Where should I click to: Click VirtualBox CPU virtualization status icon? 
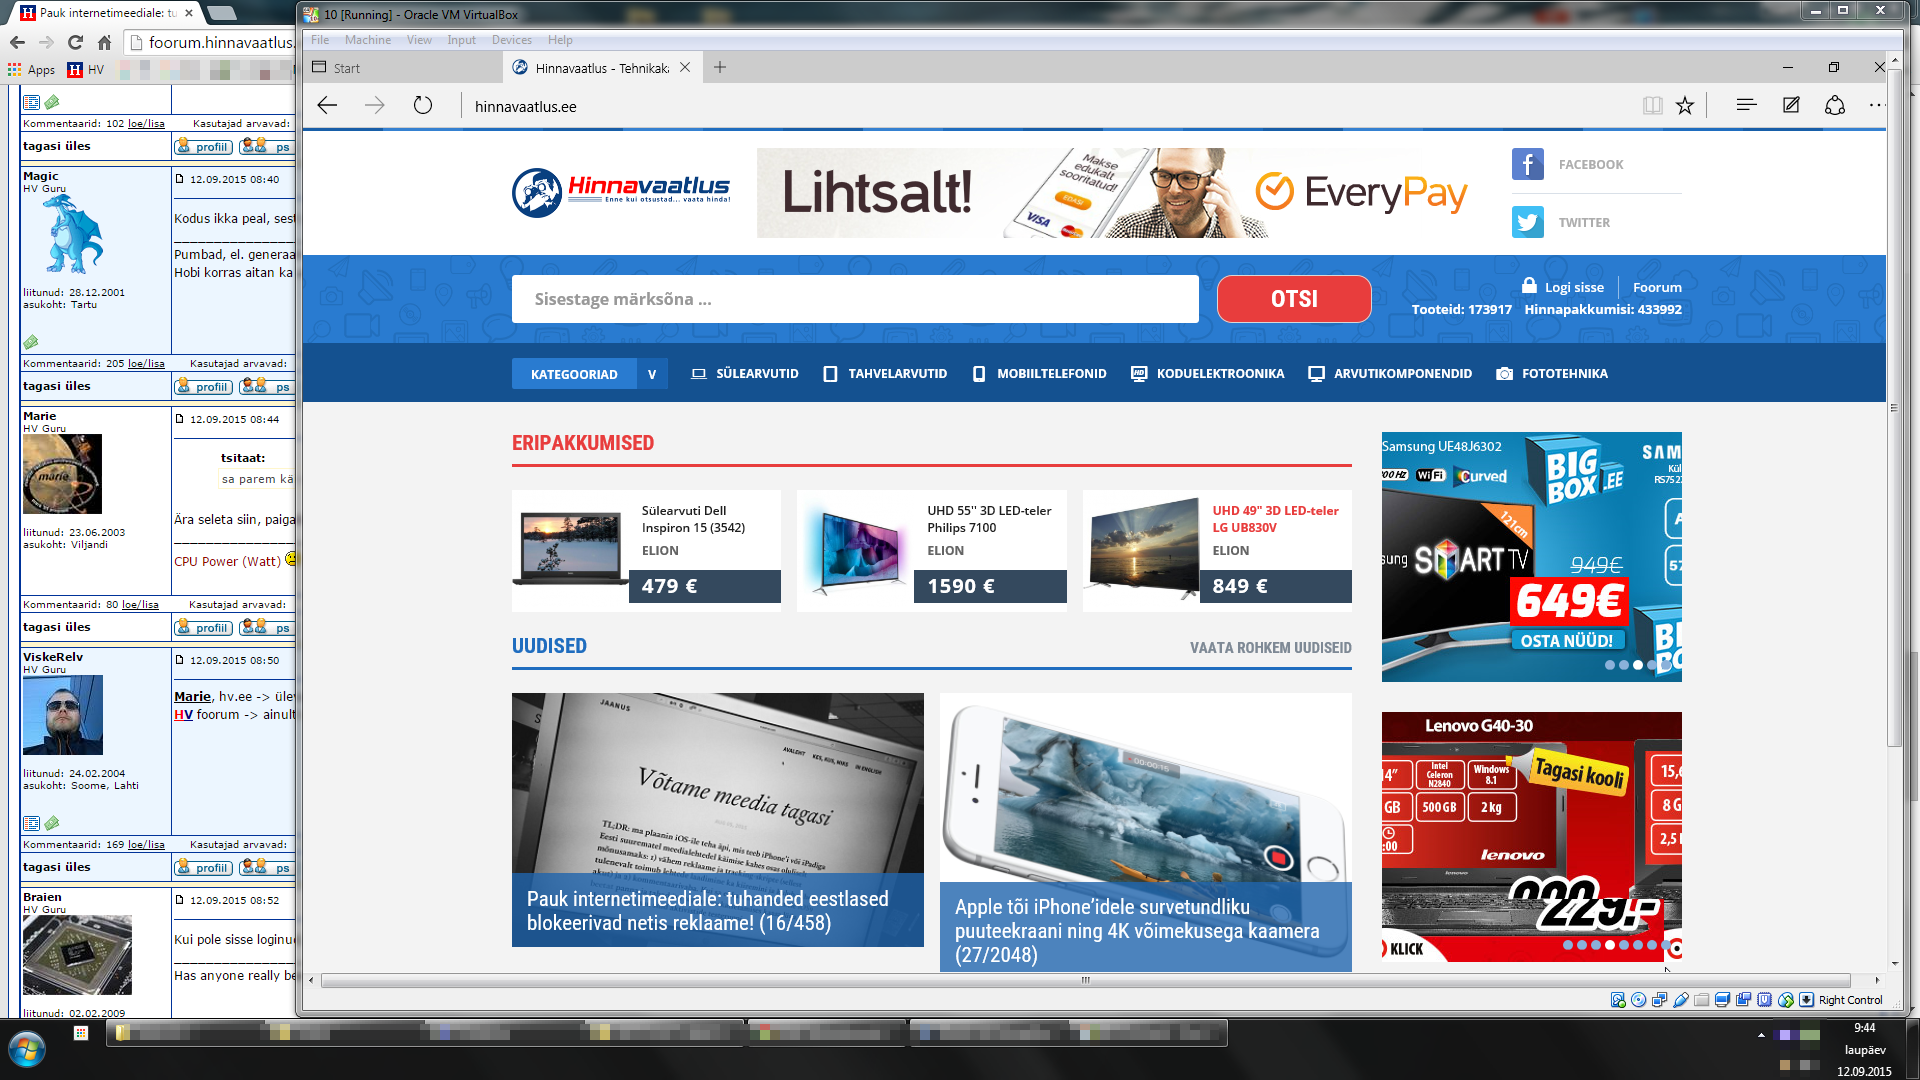(1765, 1000)
